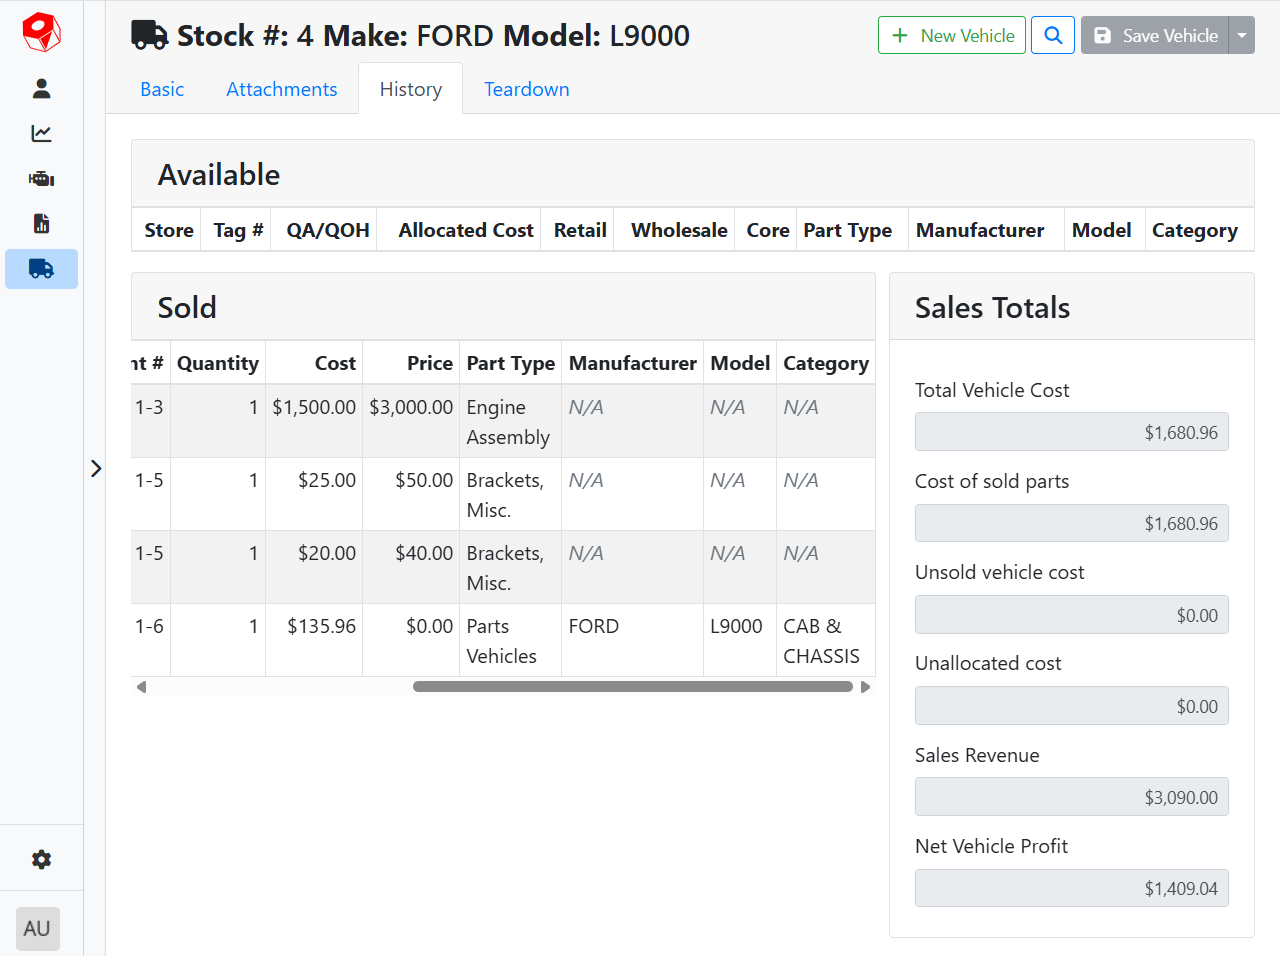
Task: Switch to the Teardown tab
Action: [x=526, y=89]
